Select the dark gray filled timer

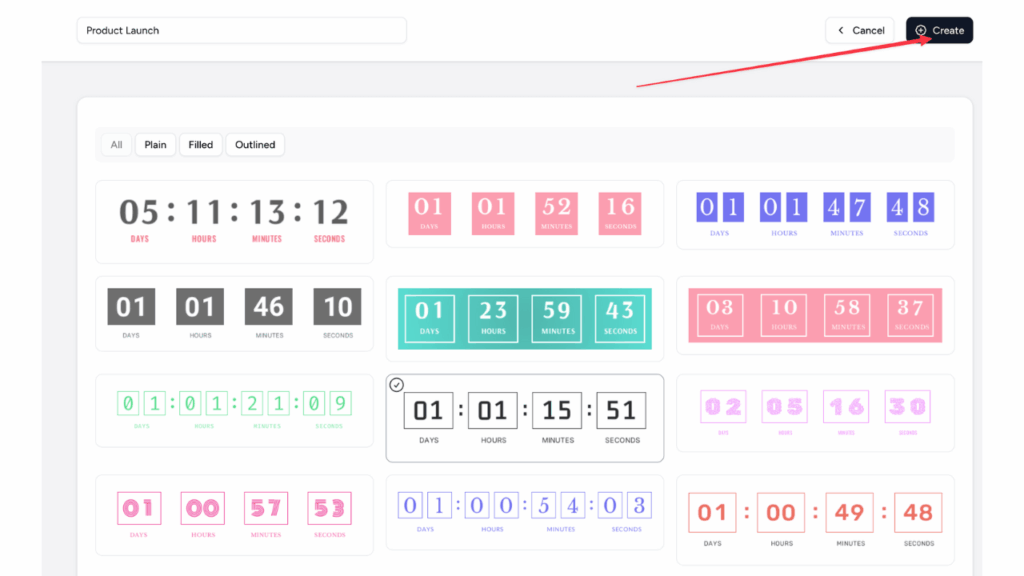click(x=234, y=316)
